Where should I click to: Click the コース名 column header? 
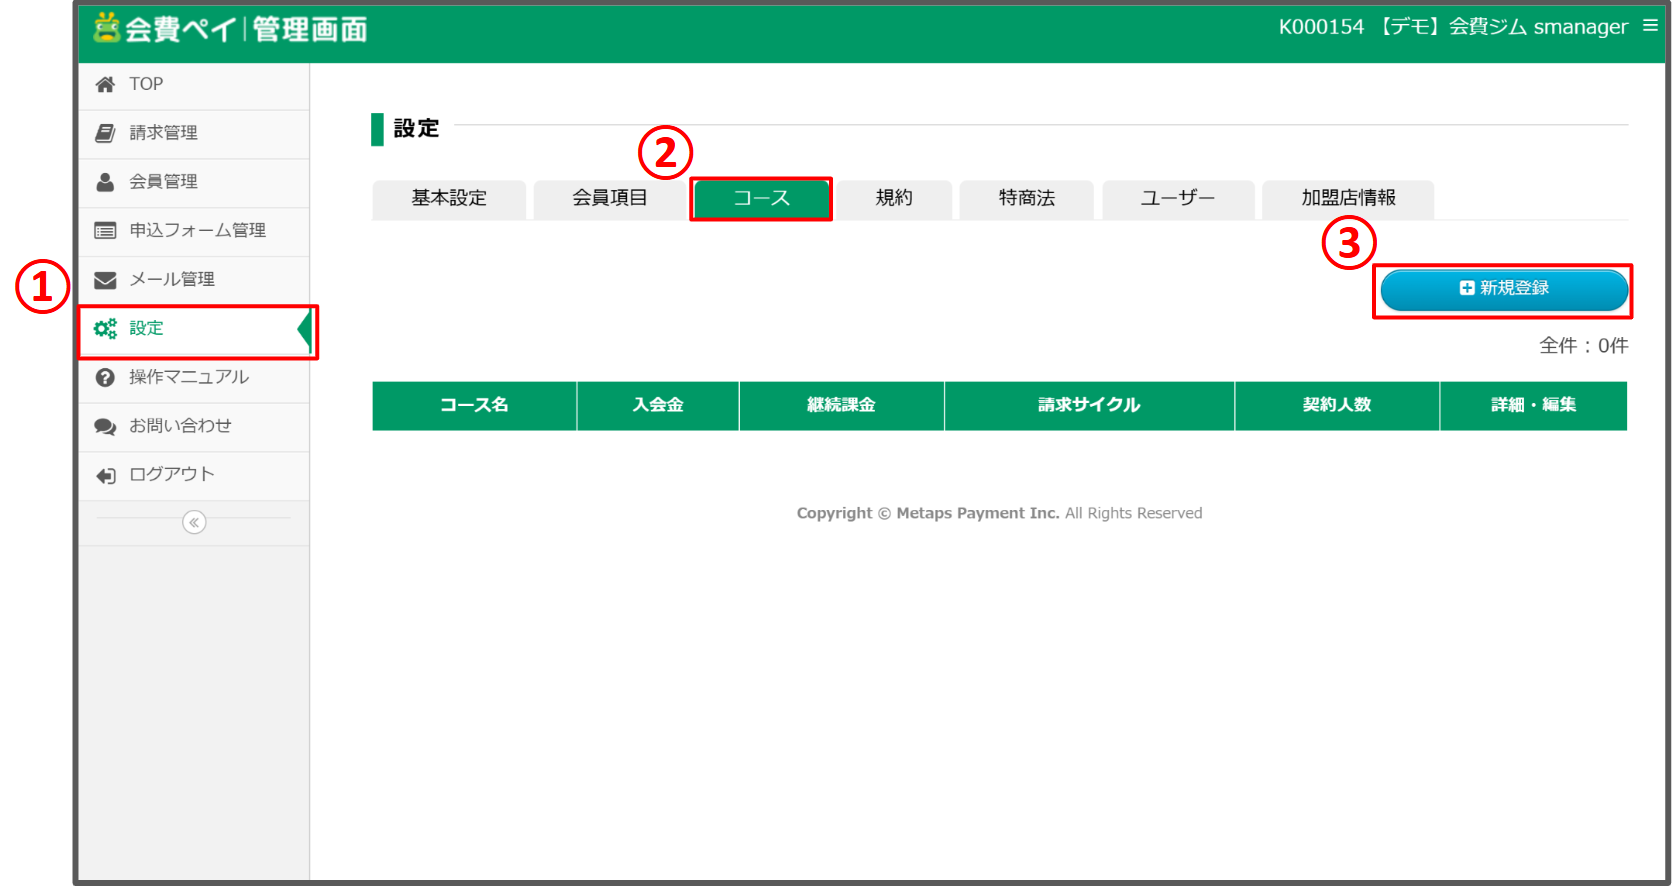[x=474, y=406]
